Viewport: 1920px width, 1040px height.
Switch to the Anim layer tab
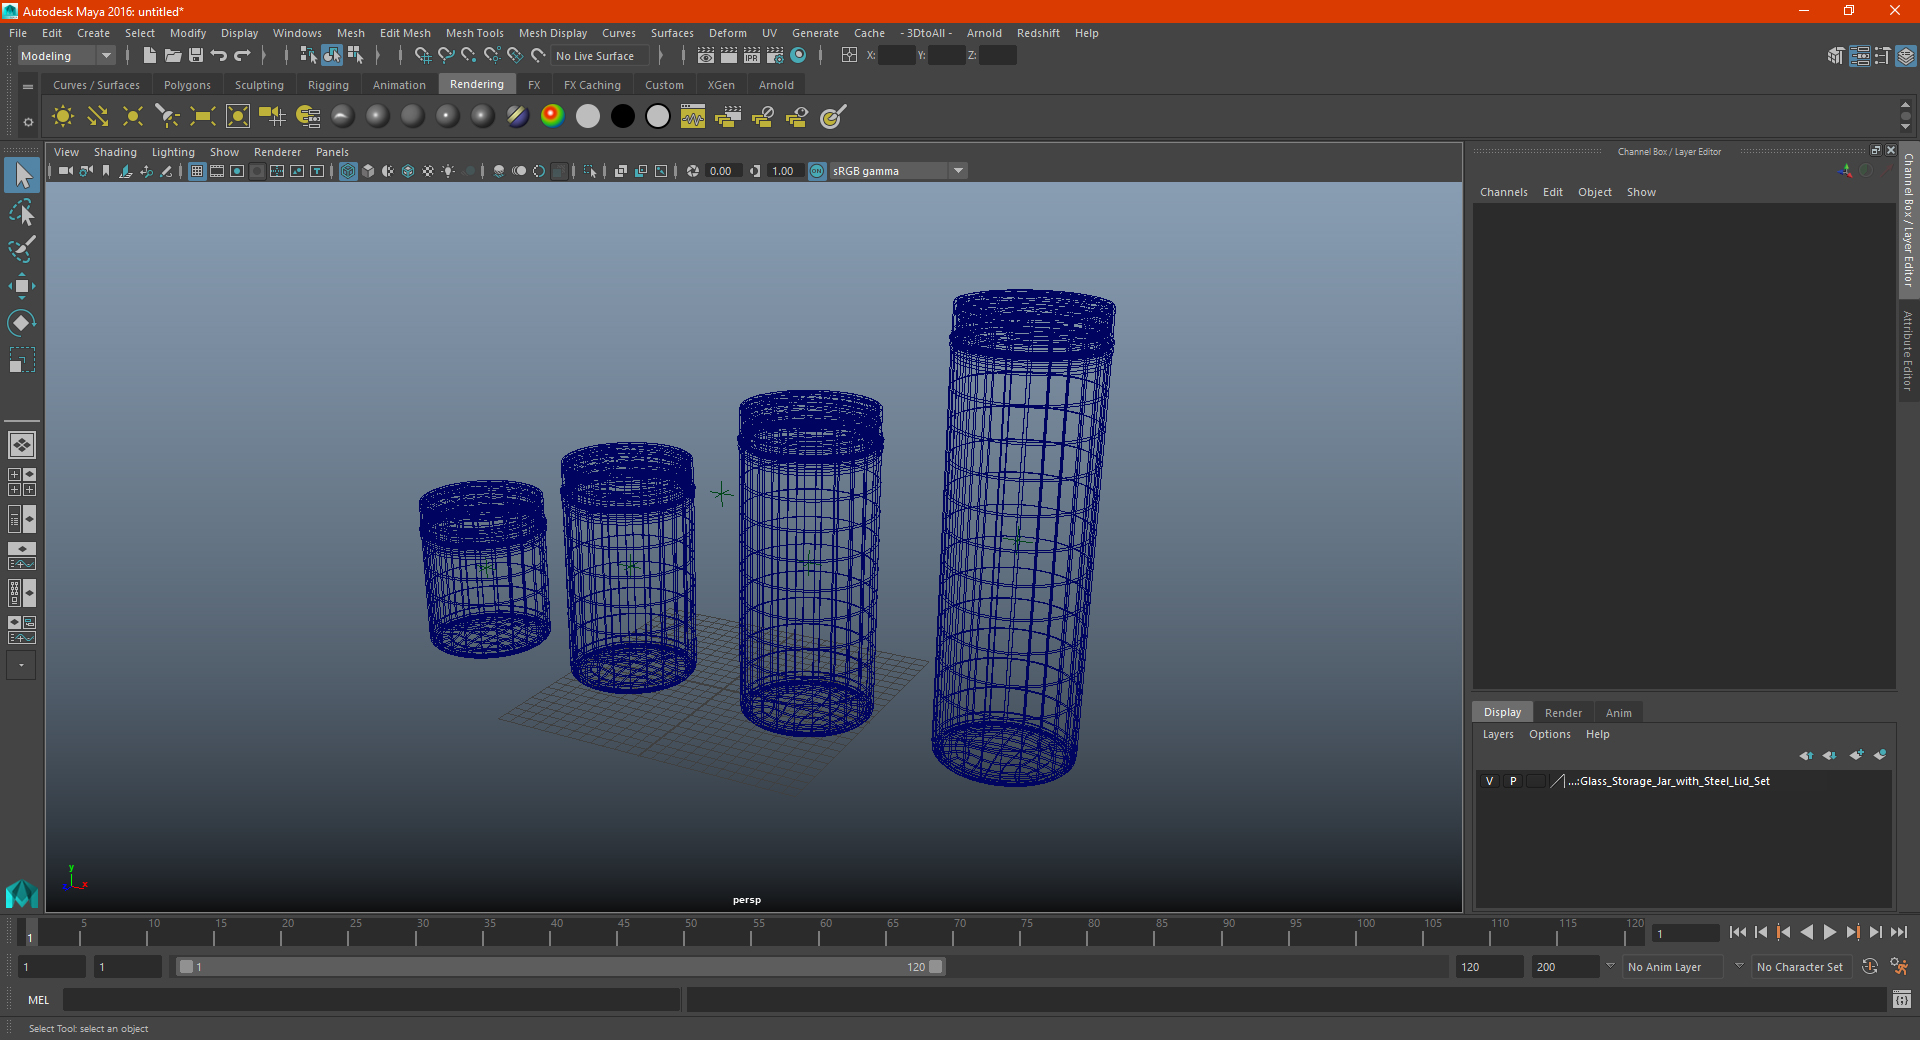1618,713
